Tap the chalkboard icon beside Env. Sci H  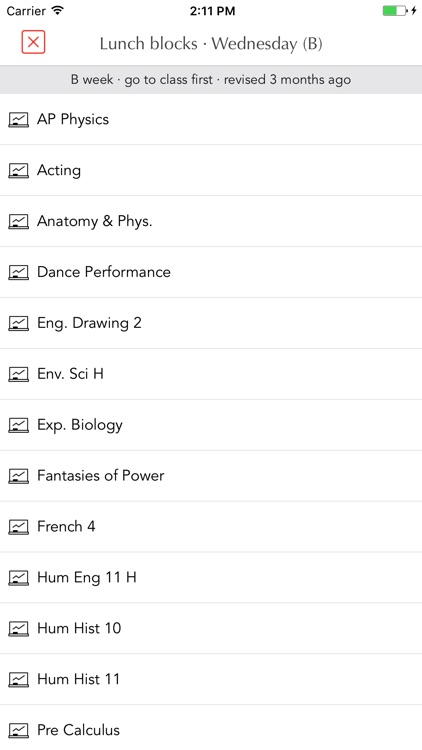click(x=18, y=374)
